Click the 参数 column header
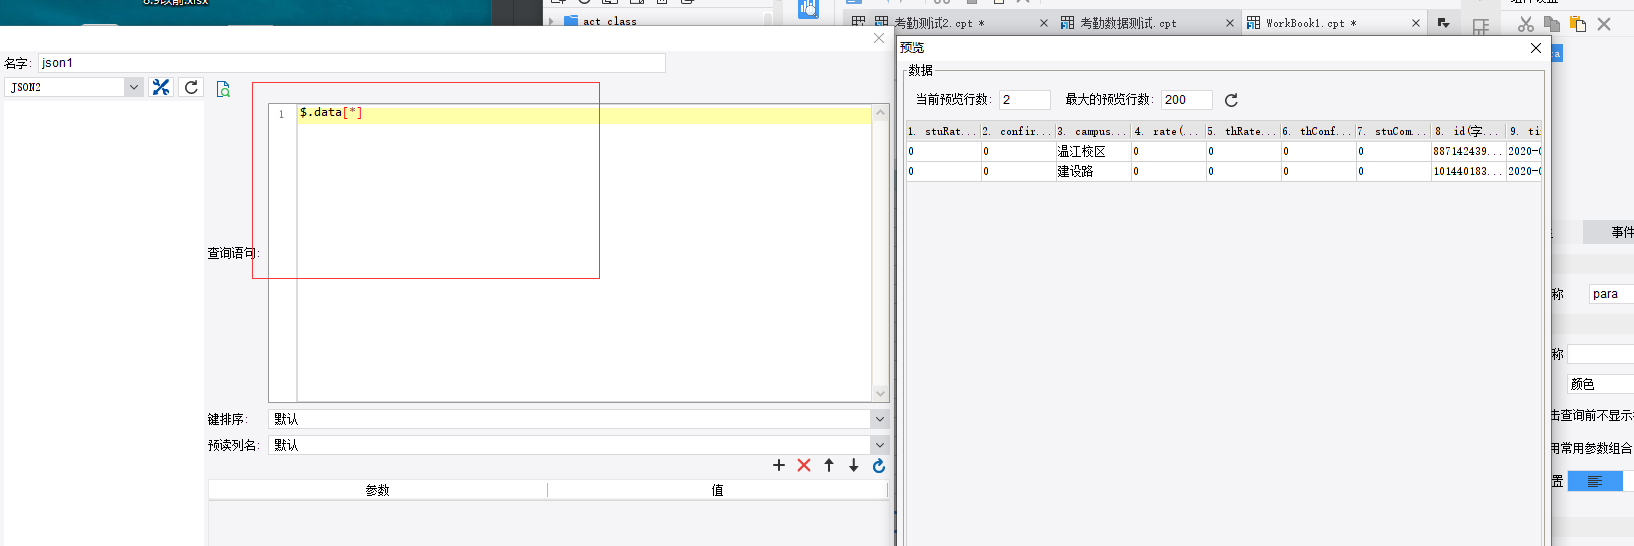The width and height of the screenshot is (1634, 546). tap(377, 490)
